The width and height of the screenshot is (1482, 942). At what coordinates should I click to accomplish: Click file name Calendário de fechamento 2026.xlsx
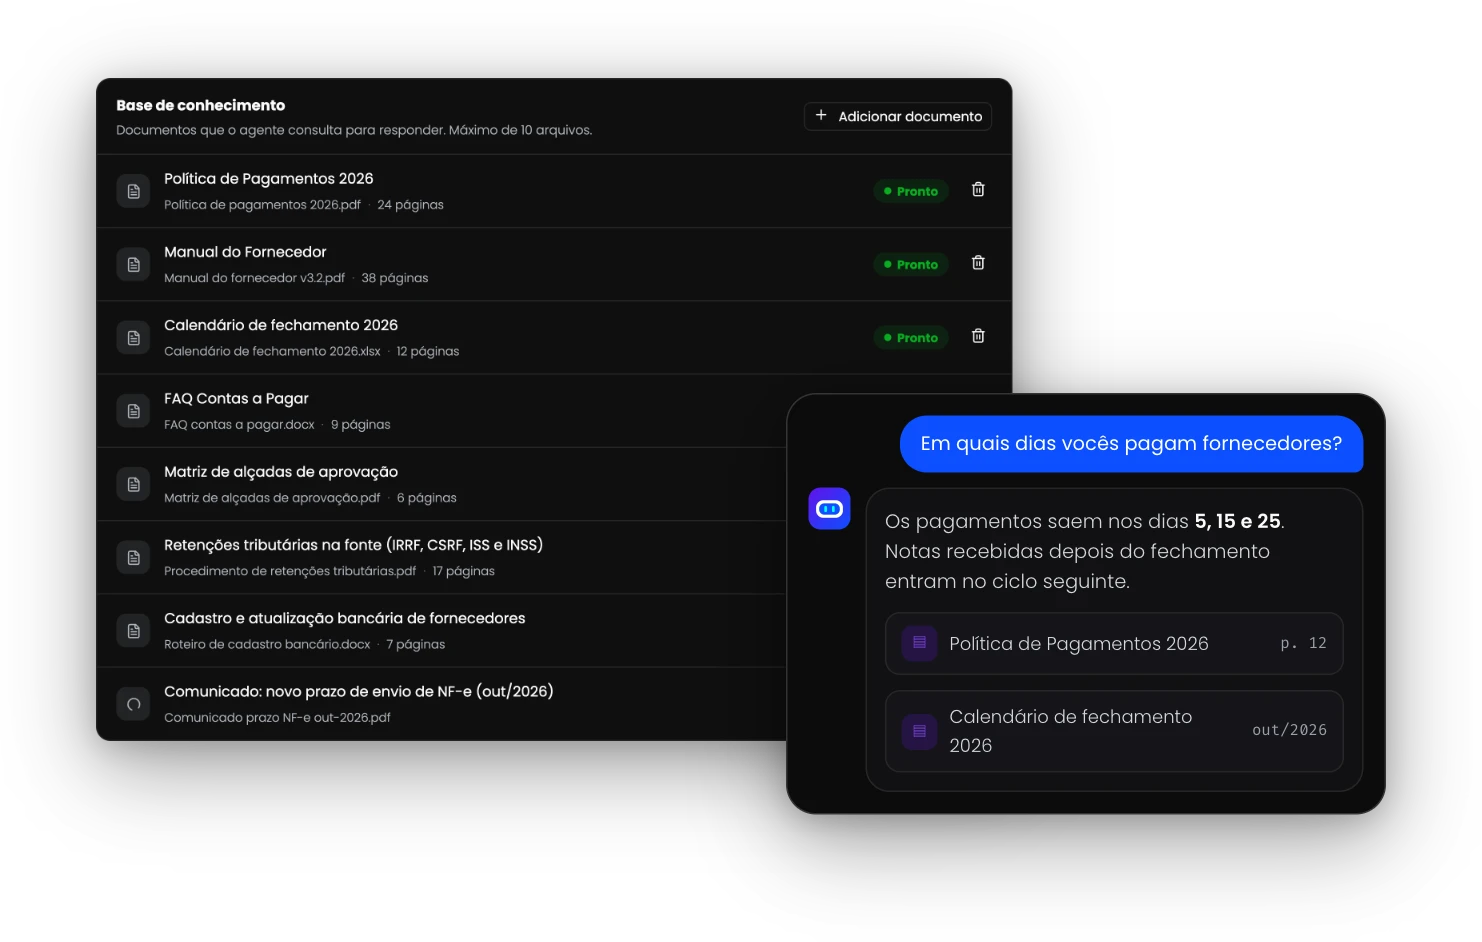click(x=272, y=351)
